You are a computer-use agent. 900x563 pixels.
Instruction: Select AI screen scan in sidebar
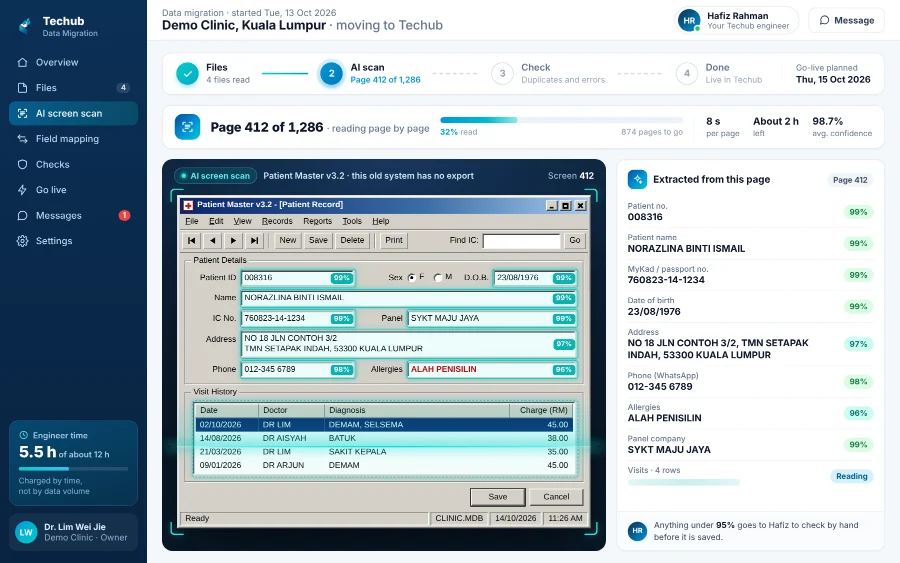(x=73, y=114)
